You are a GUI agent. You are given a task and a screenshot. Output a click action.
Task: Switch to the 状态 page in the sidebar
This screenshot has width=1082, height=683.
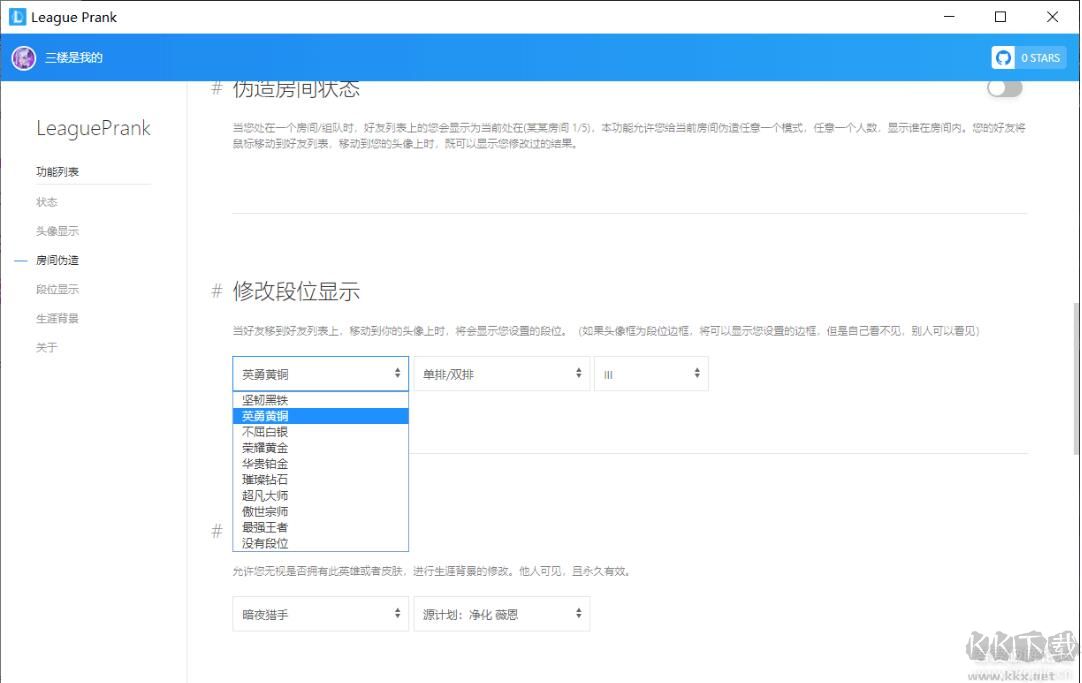point(46,201)
